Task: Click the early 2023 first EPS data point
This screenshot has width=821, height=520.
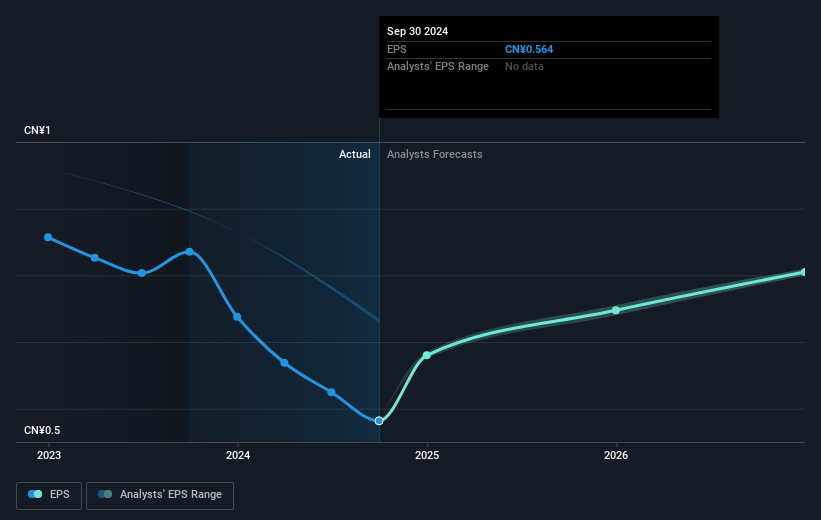Action: pos(48,237)
